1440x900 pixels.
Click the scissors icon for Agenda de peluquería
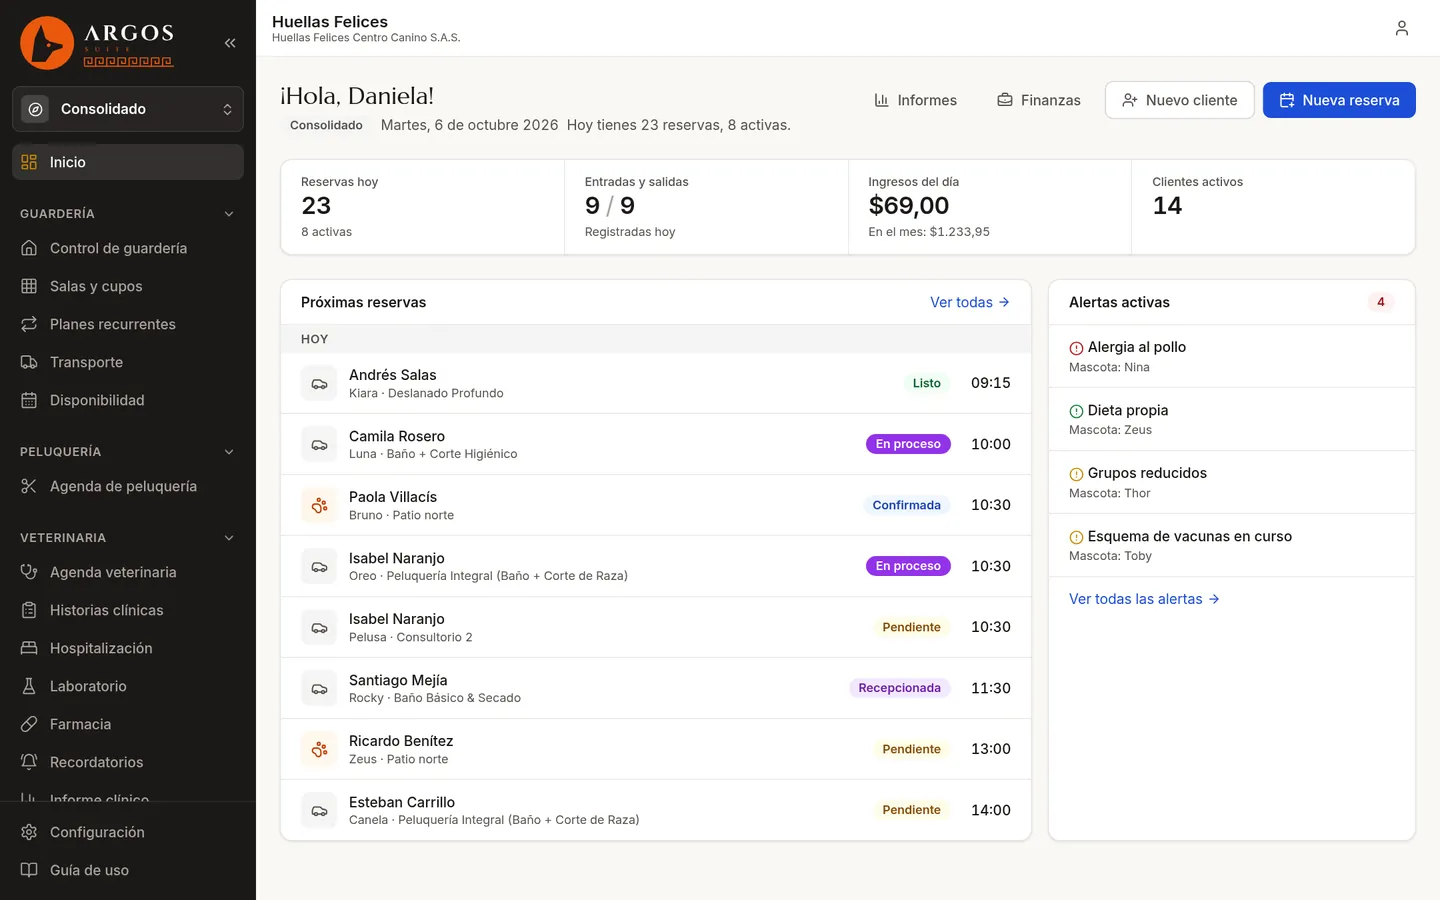pyautogui.click(x=29, y=486)
